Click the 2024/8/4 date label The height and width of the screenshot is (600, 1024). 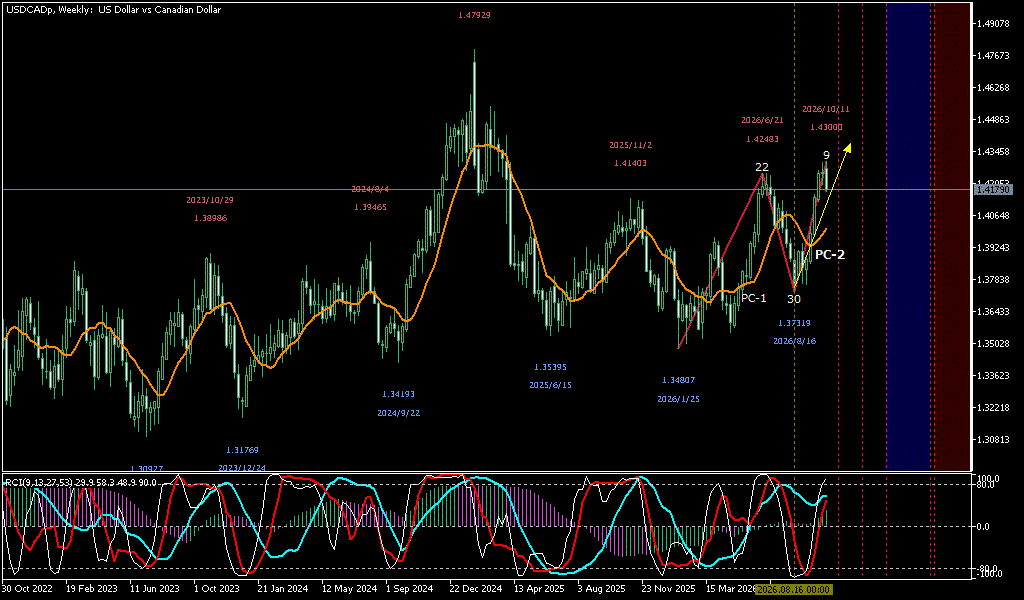click(x=370, y=189)
